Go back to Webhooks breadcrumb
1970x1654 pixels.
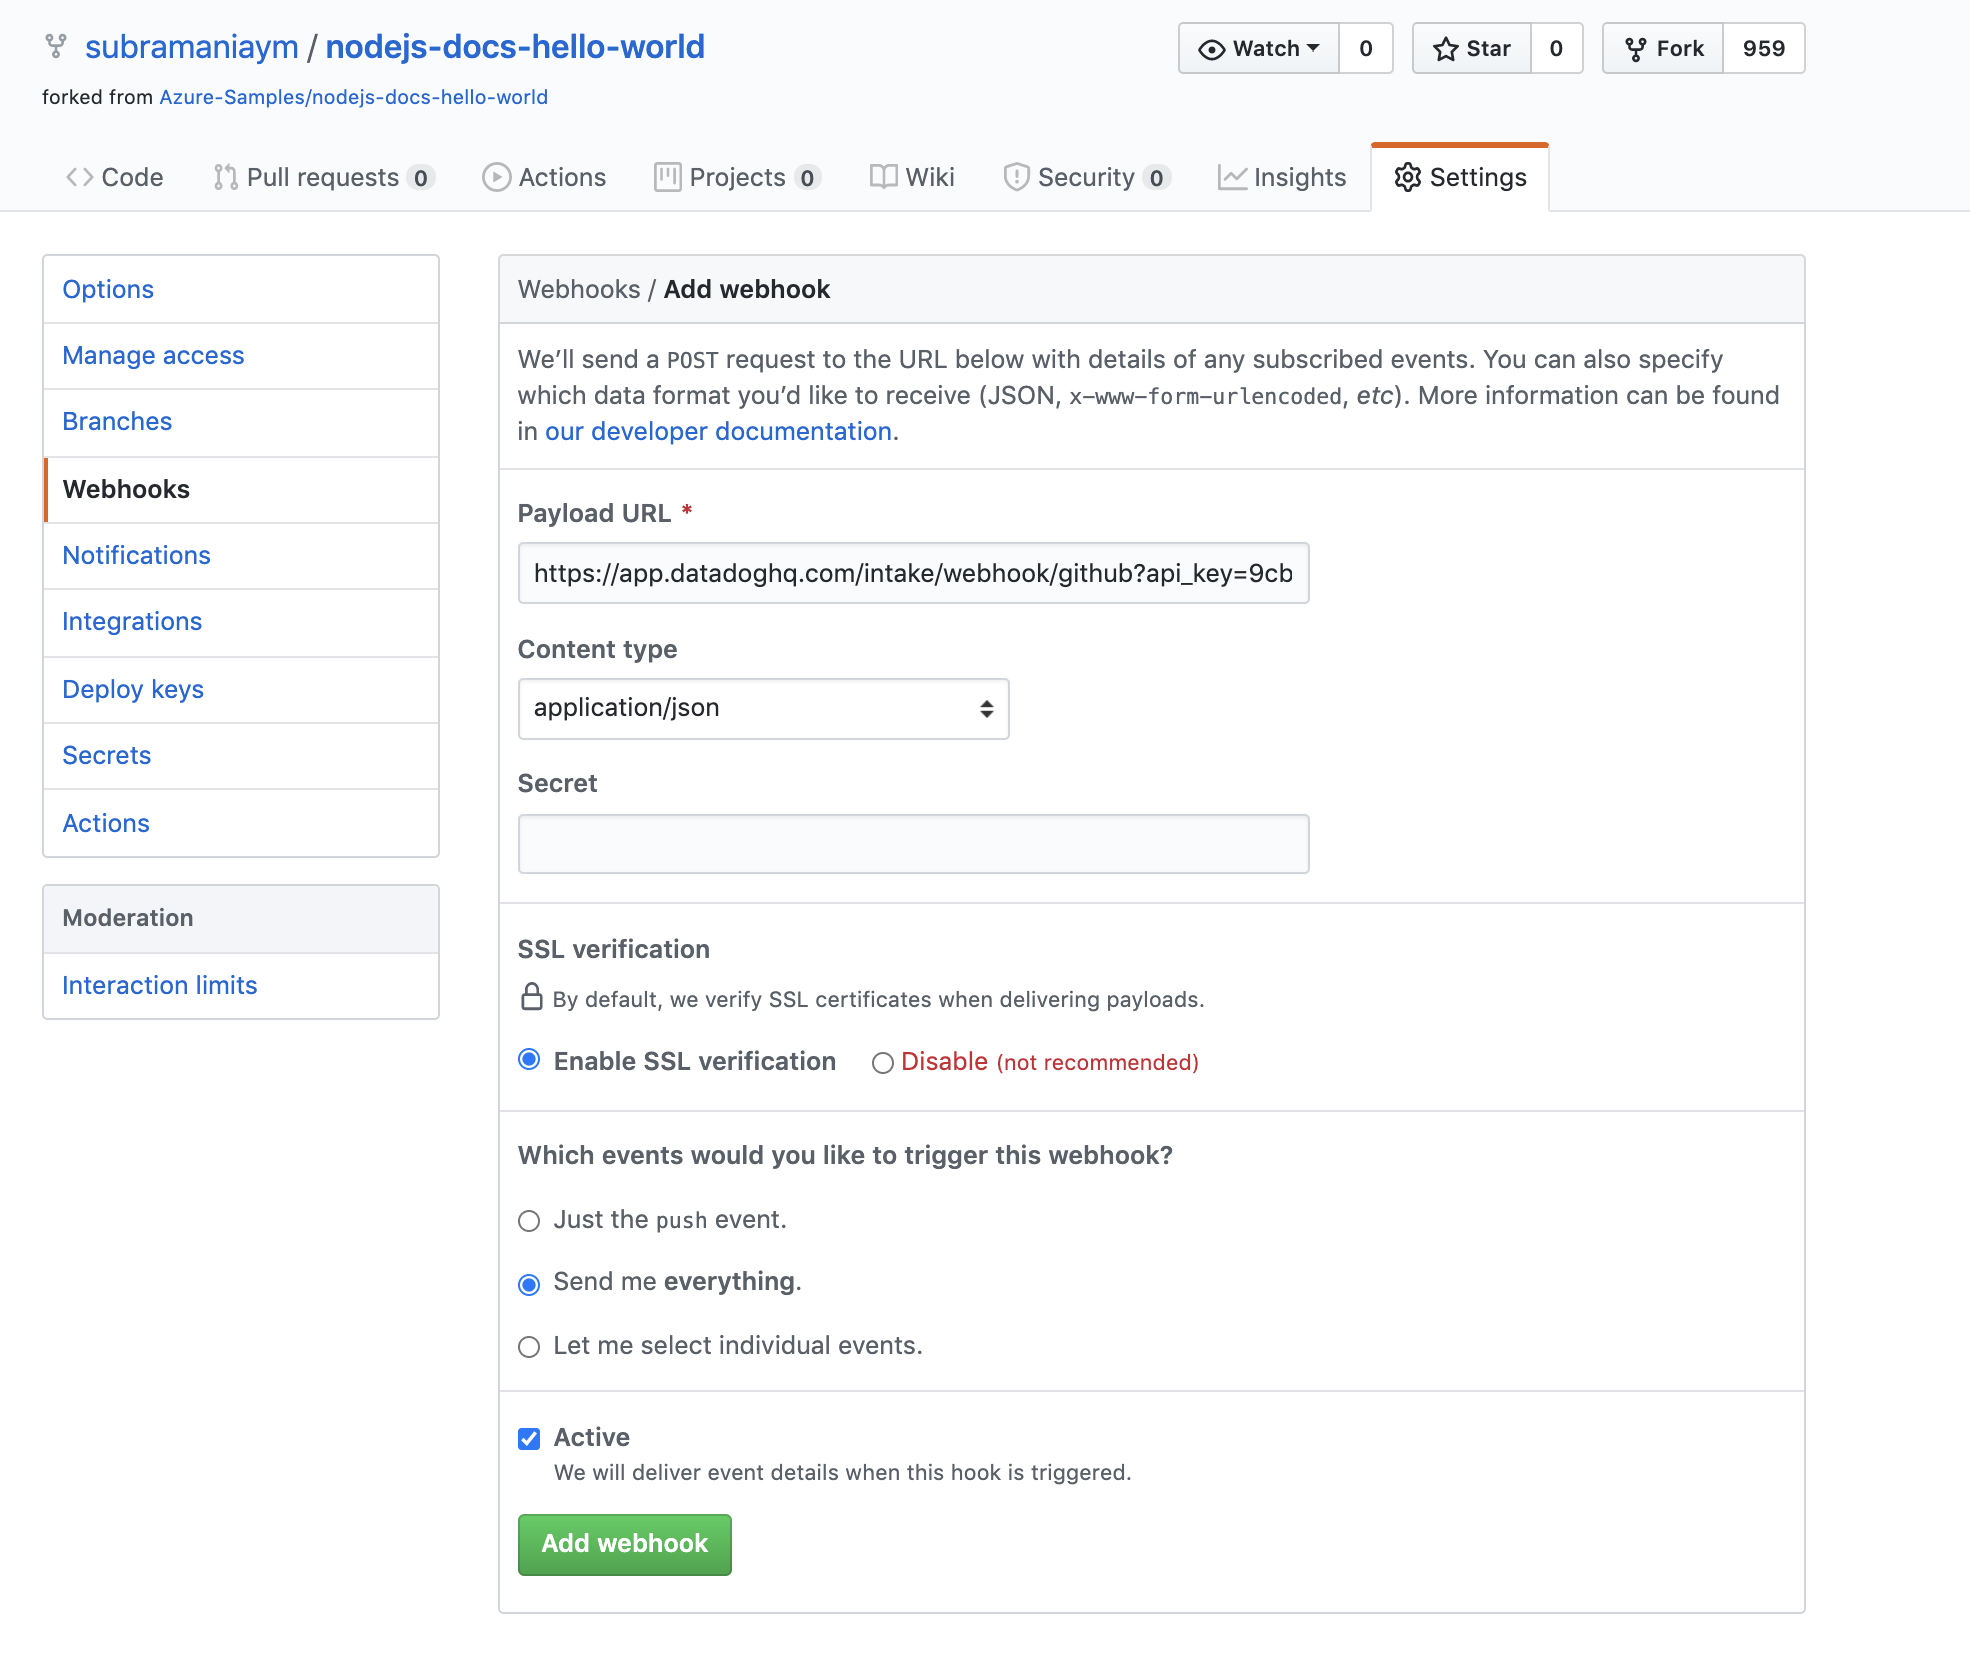pyautogui.click(x=579, y=289)
